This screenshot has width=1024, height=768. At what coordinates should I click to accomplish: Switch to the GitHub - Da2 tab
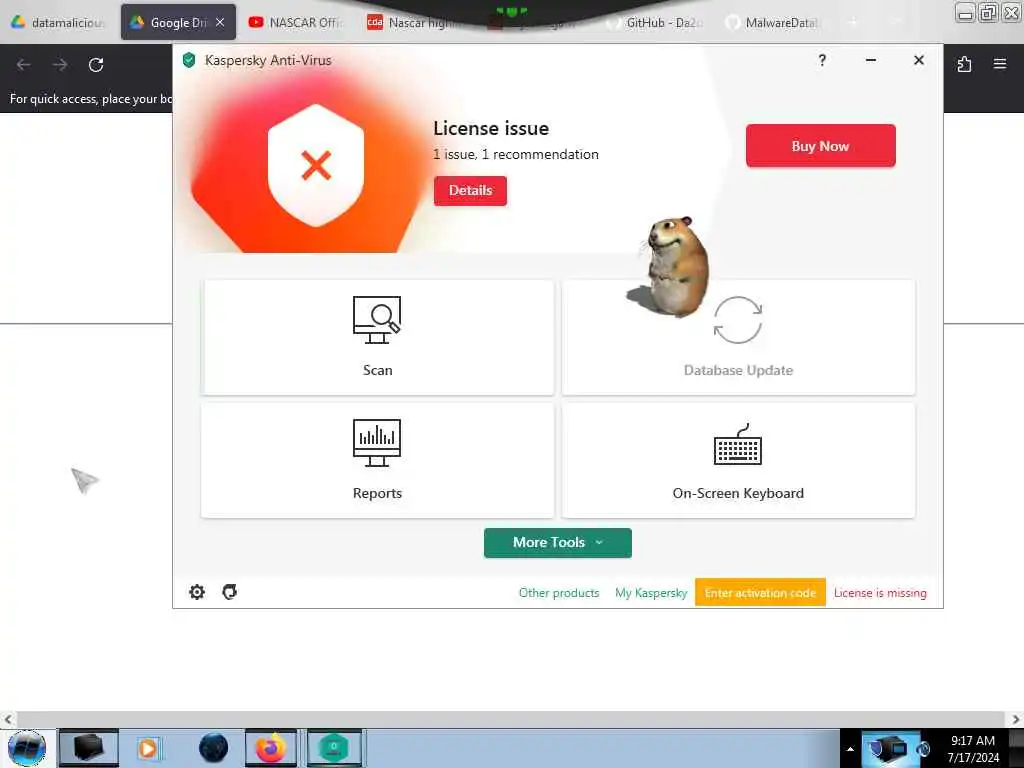pos(656,23)
